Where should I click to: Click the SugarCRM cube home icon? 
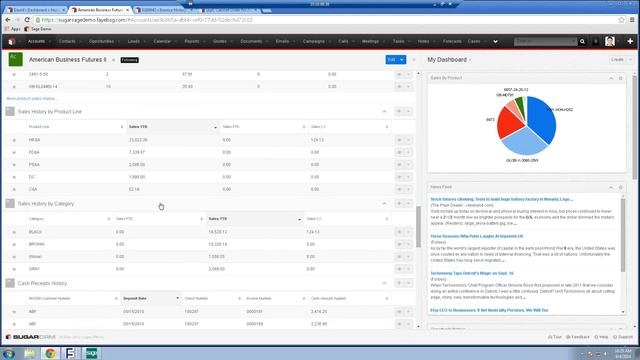[11, 41]
